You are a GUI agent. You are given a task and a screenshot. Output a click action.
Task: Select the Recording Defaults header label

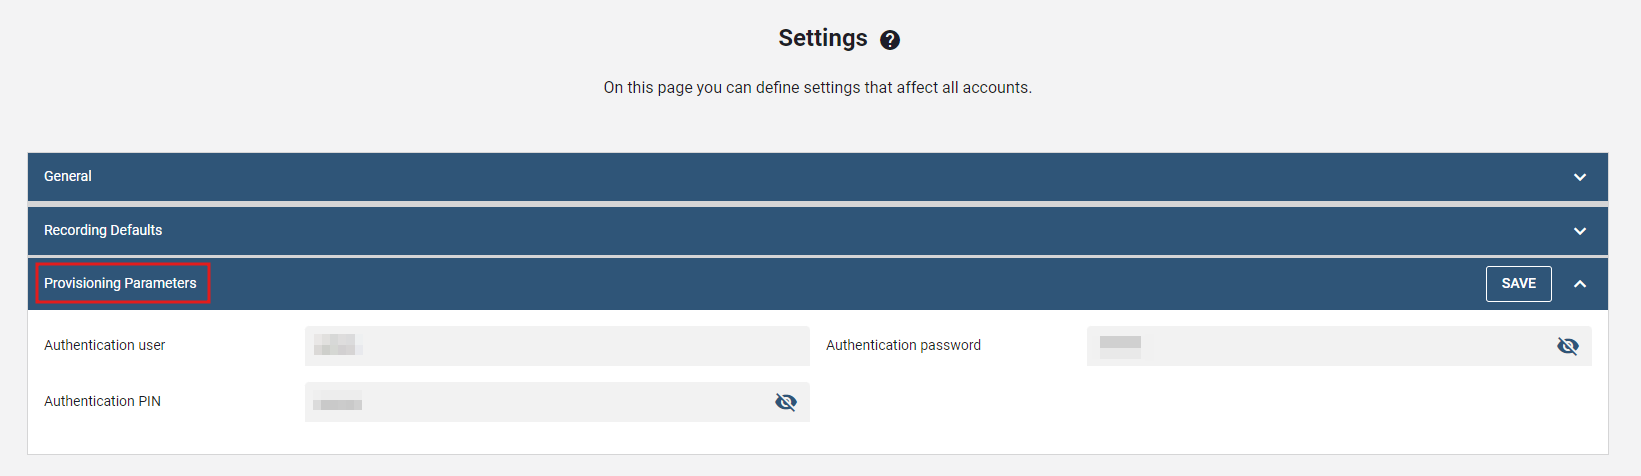103,230
